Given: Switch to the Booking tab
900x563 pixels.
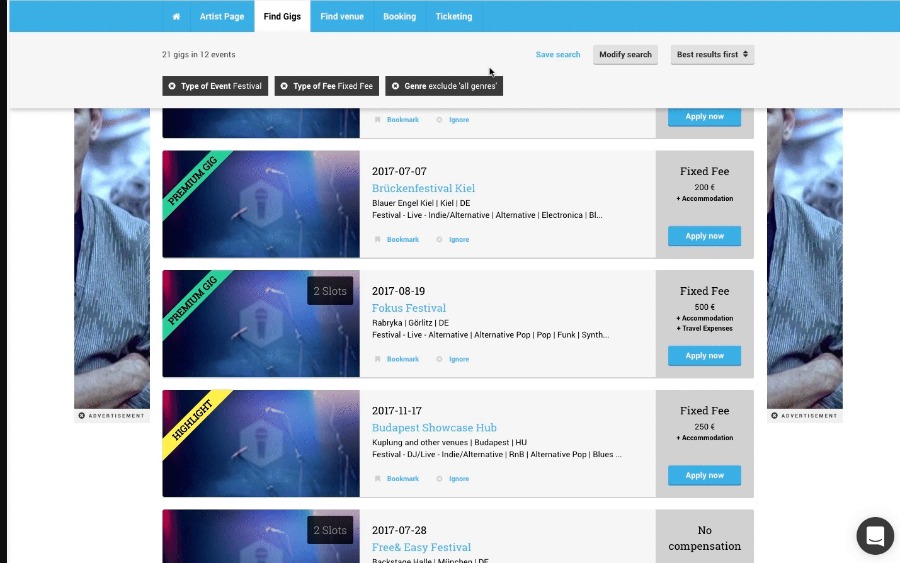Looking at the screenshot, I should tap(399, 16).
